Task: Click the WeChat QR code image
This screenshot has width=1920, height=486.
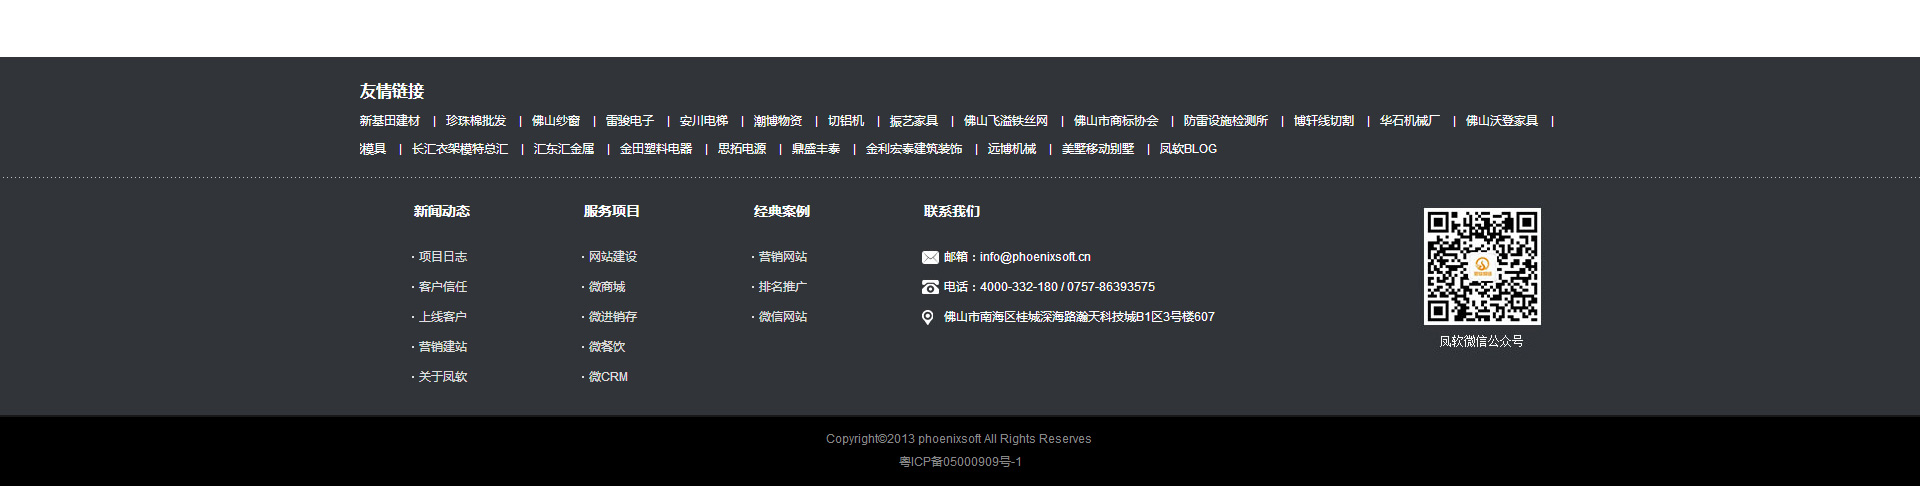Action: [1482, 266]
